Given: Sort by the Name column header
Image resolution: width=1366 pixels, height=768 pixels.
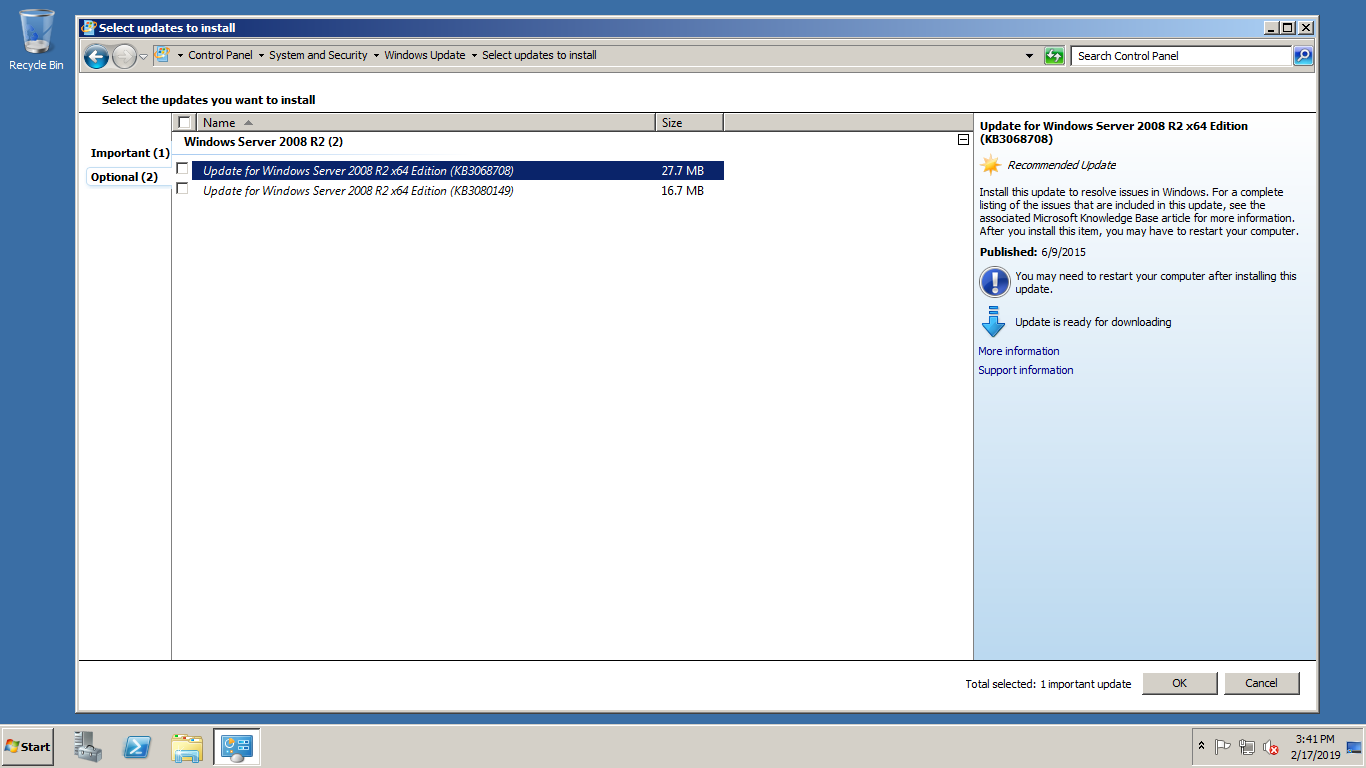Looking at the screenshot, I should (425, 122).
